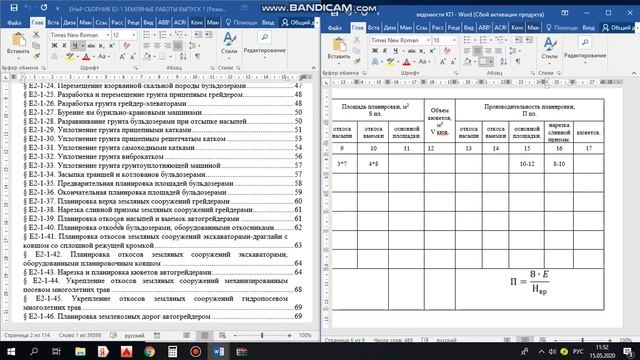Image resolution: width=640 pixels, height=360 pixels.
Task: Open bullet list dropdown arrow in left window
Action: click(154, 35)
